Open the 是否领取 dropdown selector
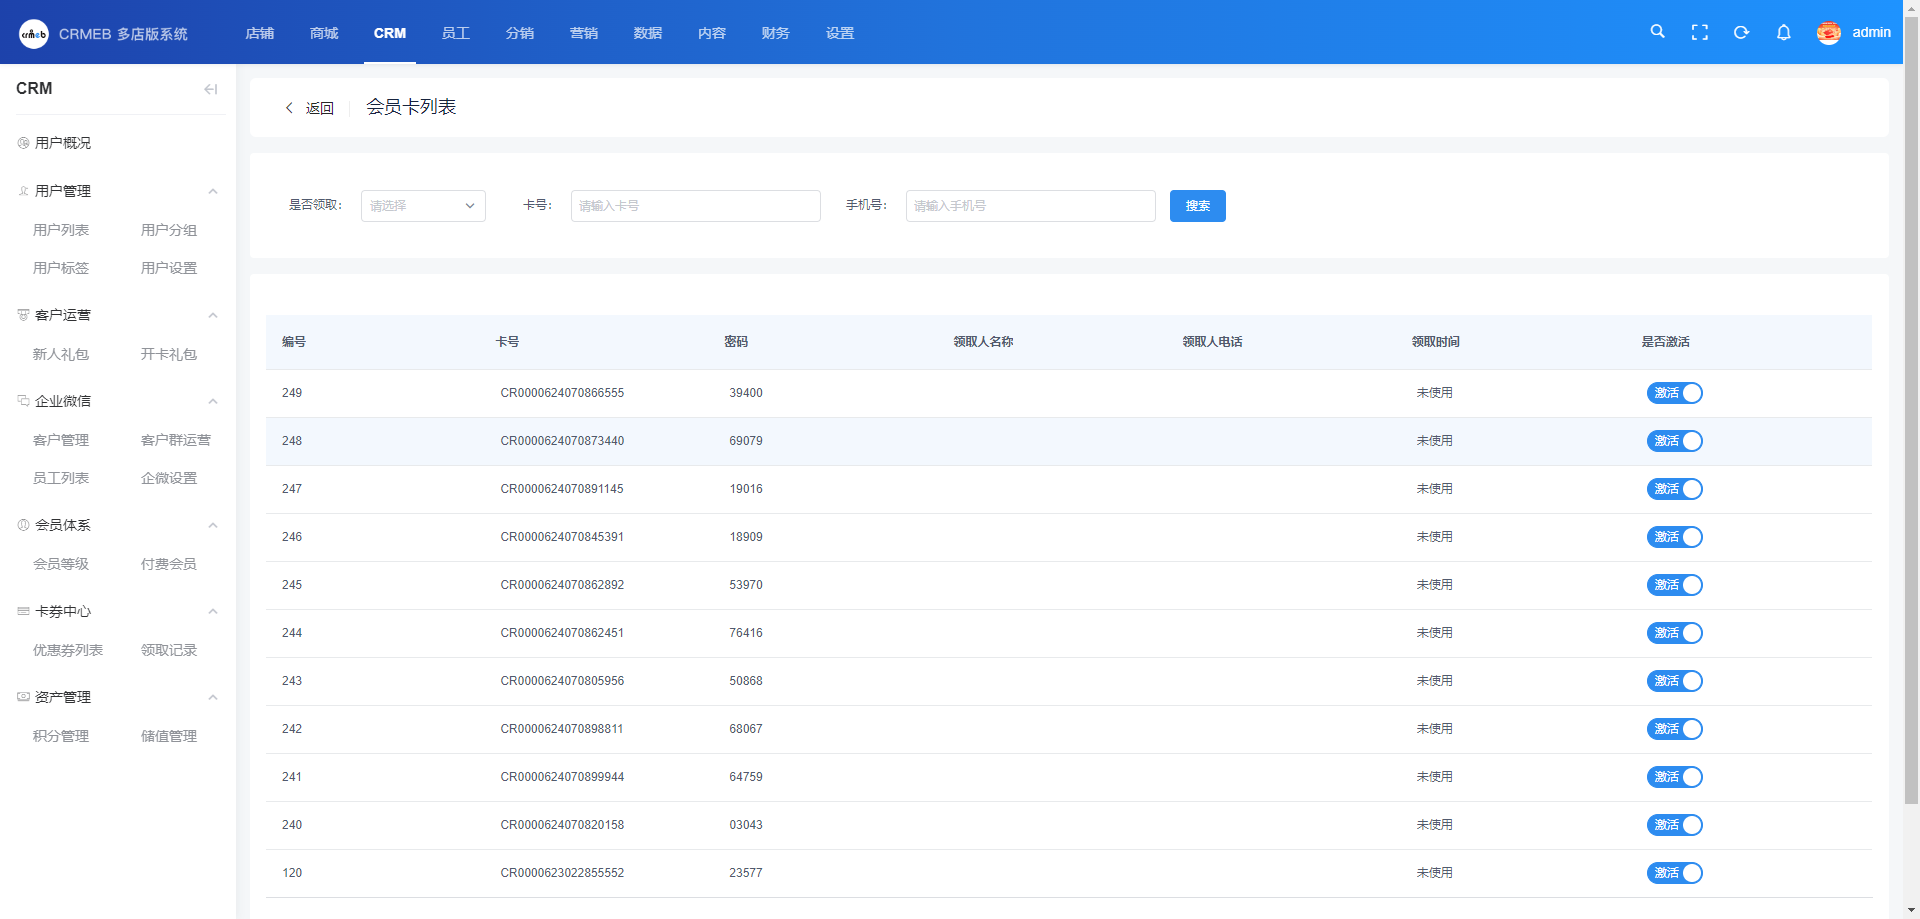1920x919 pixels. pyautogui.click(x=423, y=206)
